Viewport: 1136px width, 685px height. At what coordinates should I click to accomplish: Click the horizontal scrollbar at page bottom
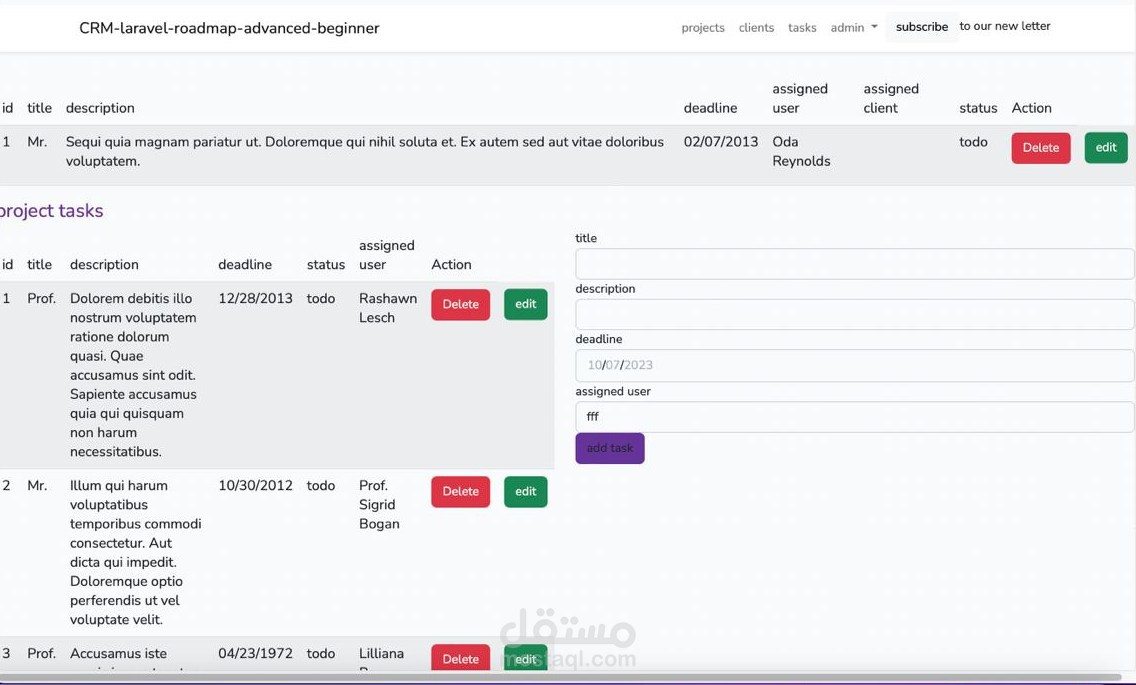(561, 677)
